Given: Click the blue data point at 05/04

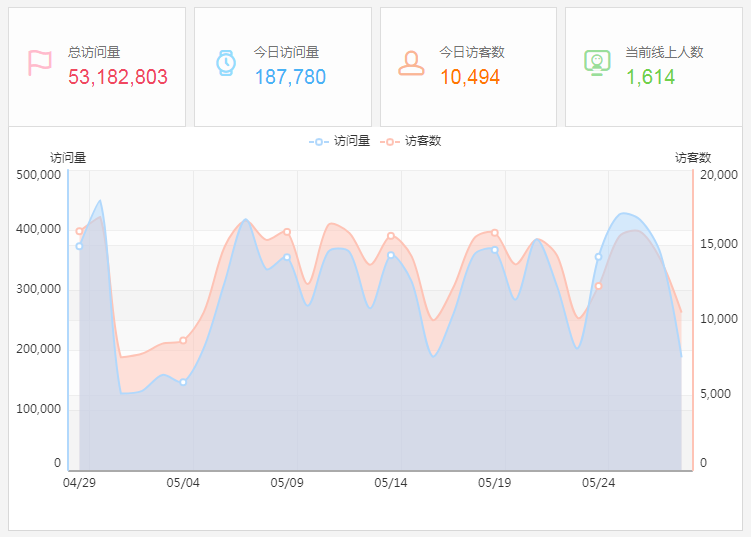Looking at the screenshot, I should (x=183, y=382).
